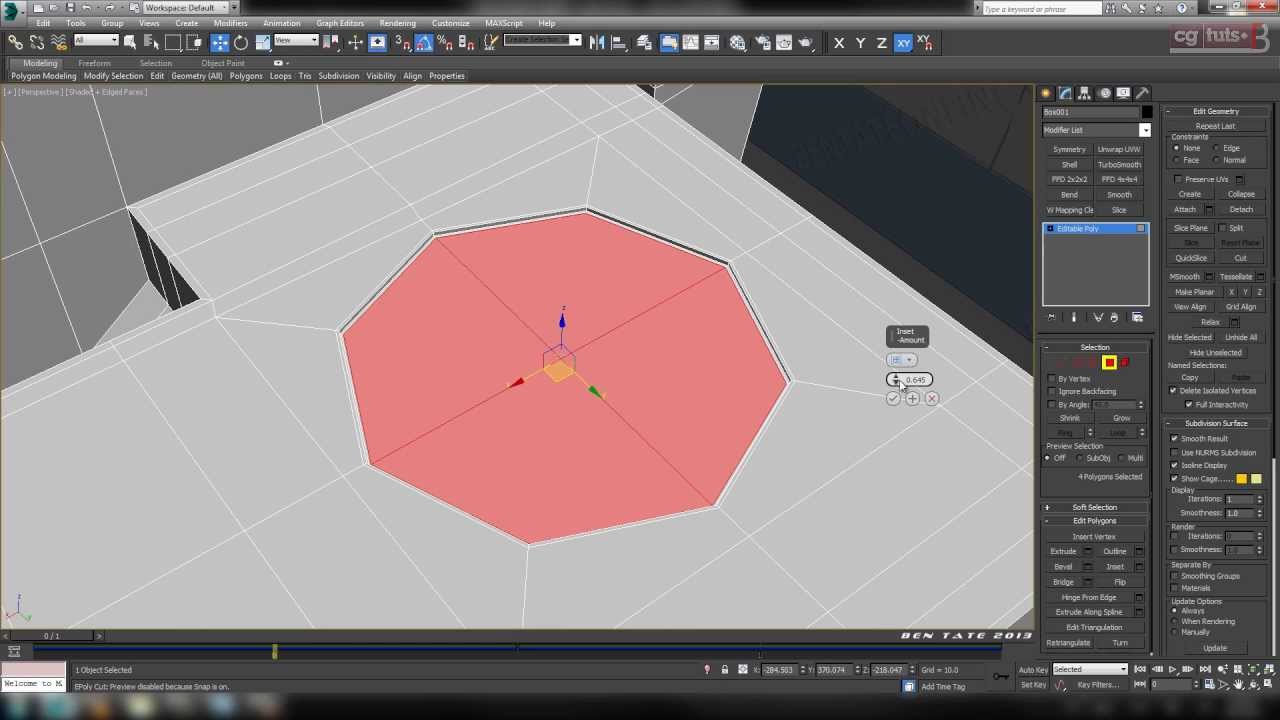Image resolution: width=1280 pixels, height=720 pixels.
Task: Open the Graph Editors menu
Action: pos(340,23)
